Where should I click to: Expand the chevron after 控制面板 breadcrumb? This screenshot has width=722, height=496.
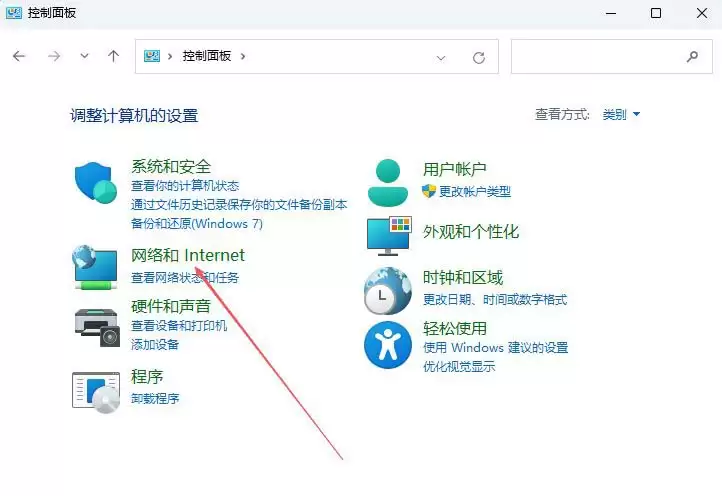point(243,56)
